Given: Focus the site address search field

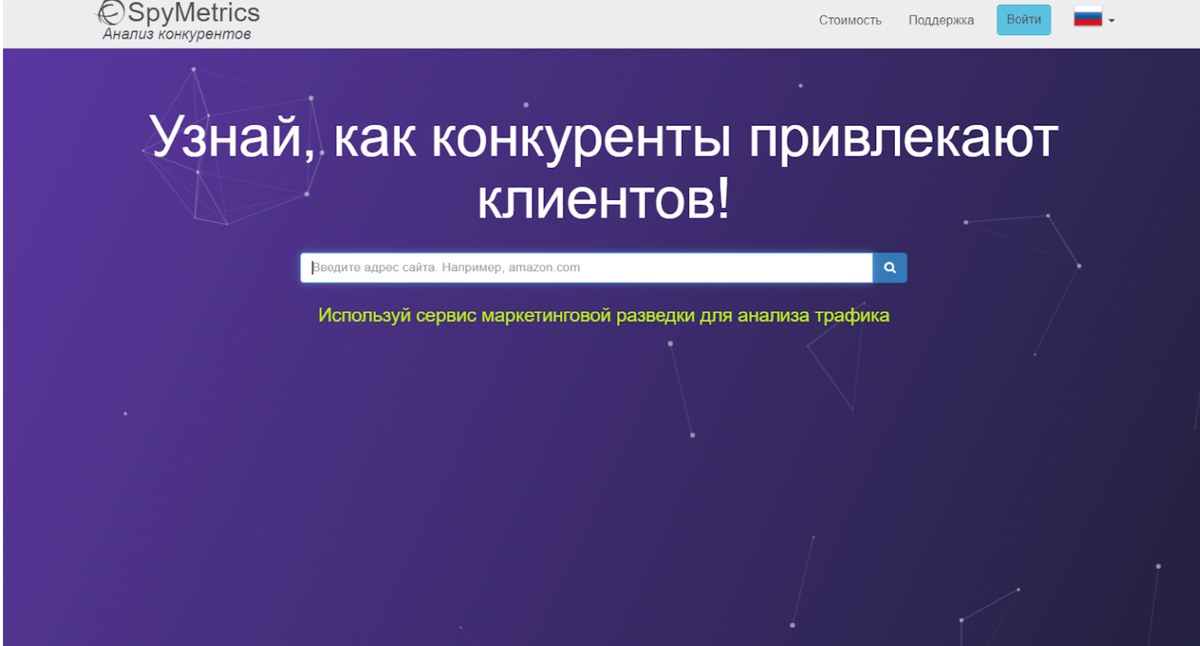Looking at the screenshot, I should click(x=587, y=268).
